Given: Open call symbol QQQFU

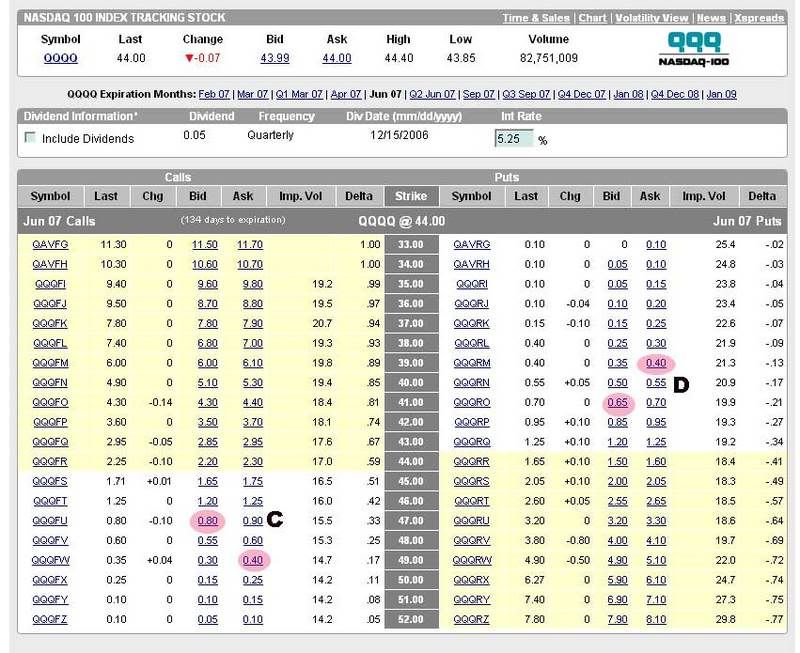Looking at the screenshot, I should (50, 521).
